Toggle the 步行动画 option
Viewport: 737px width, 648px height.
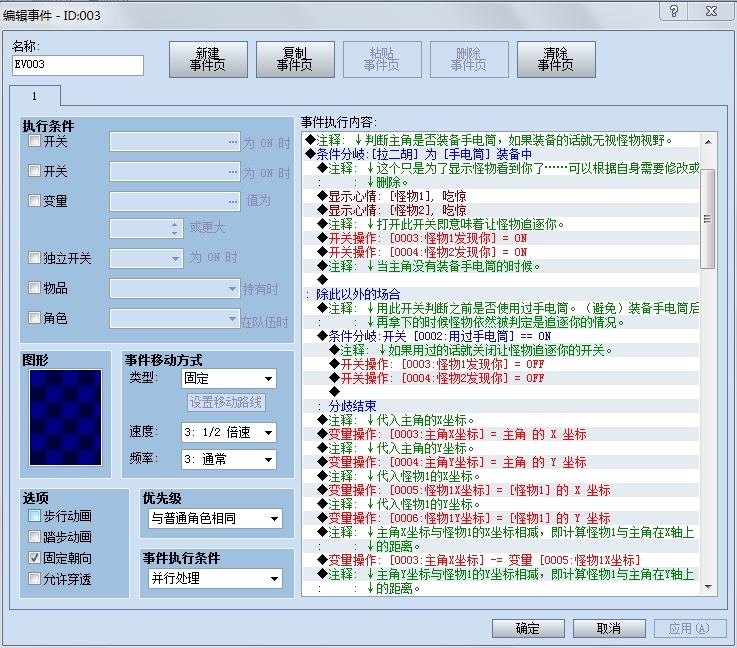34,516
